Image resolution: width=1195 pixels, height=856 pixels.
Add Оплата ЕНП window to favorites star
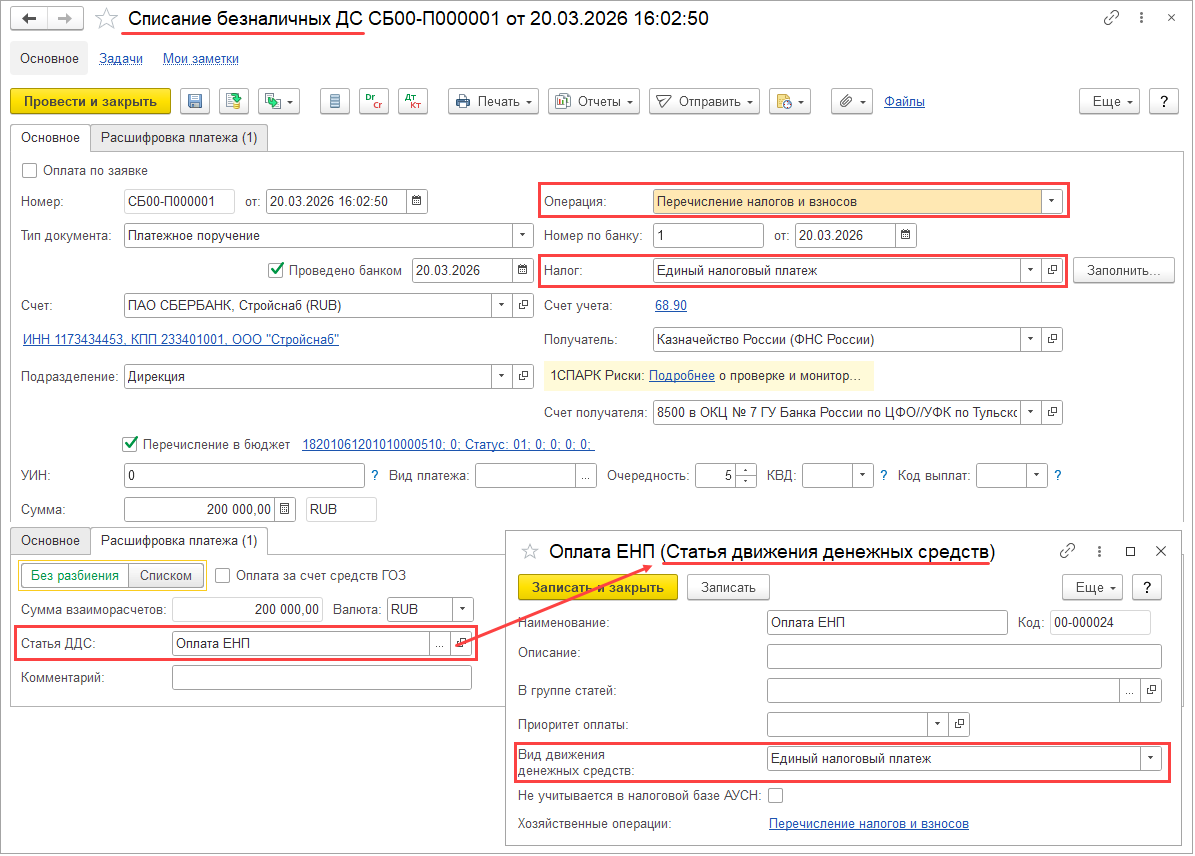point(530,551)
